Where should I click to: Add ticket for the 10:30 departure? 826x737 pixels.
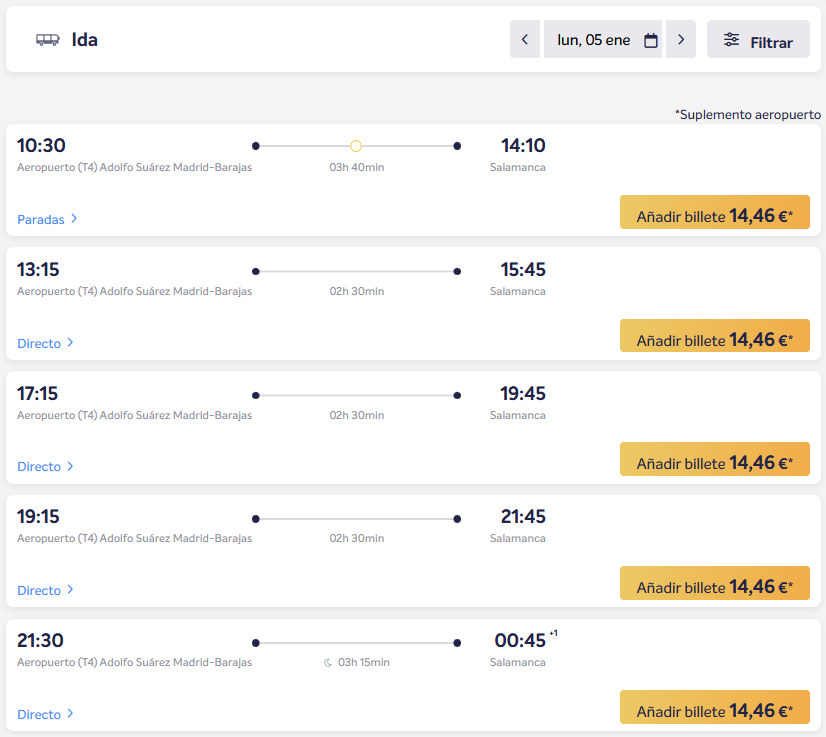pos(714,213)
